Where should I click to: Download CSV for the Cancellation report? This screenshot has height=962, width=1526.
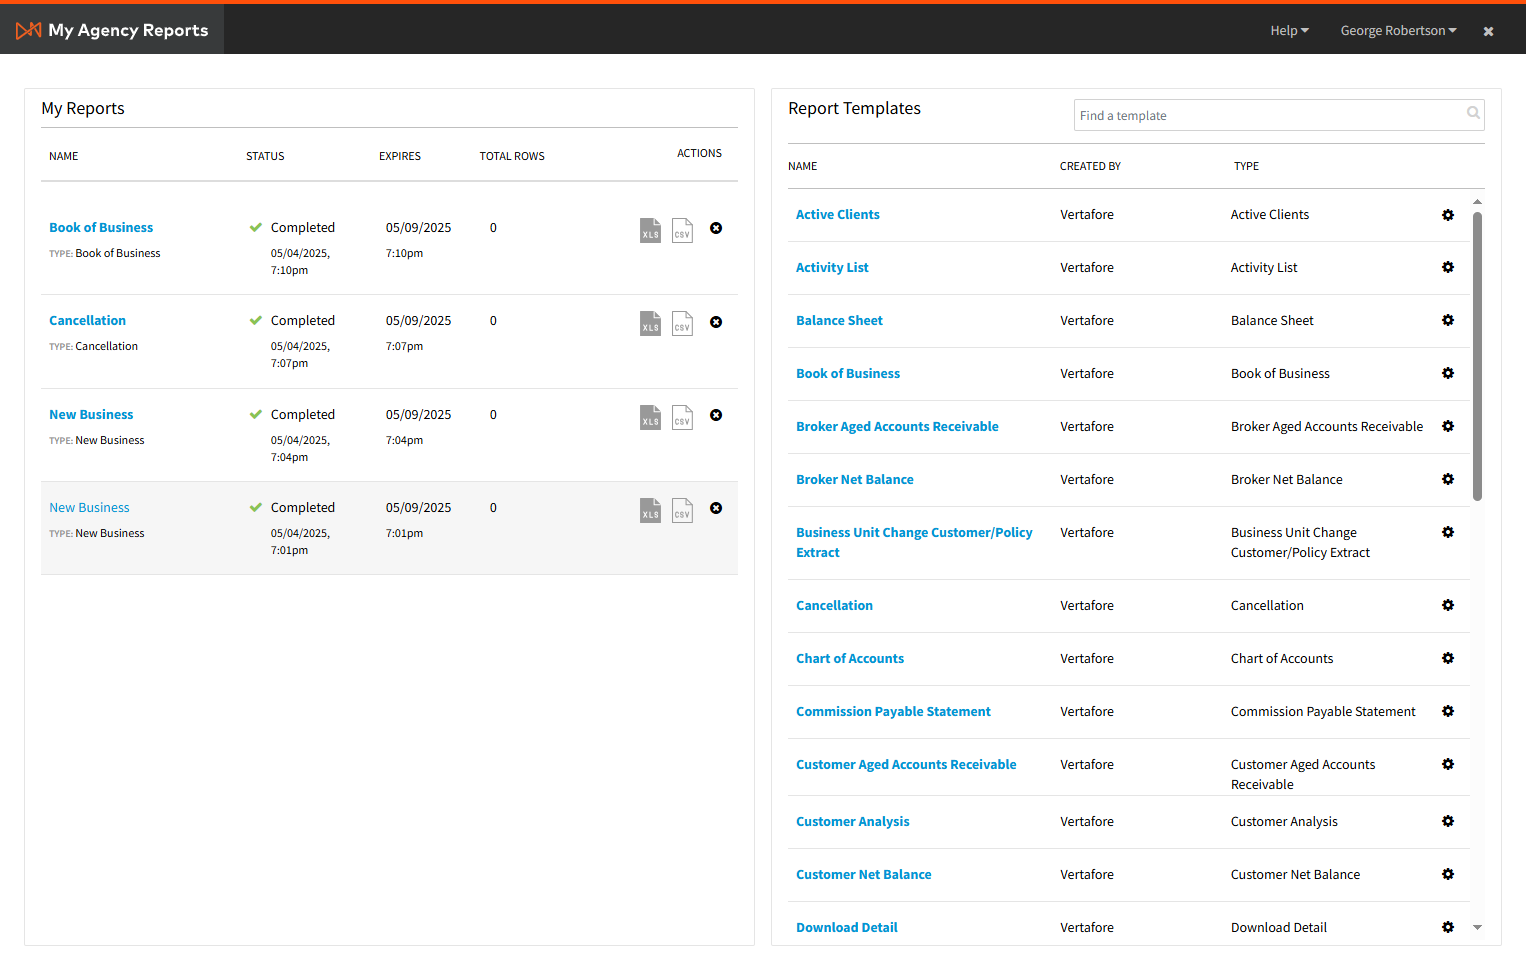coord(682,324)
